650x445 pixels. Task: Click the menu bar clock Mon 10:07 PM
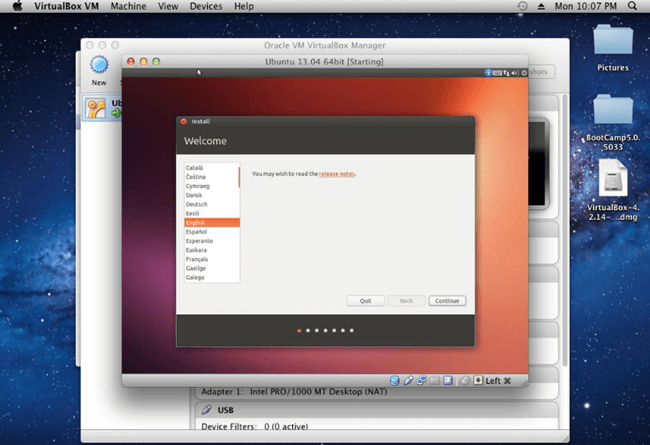coord(586,6)
